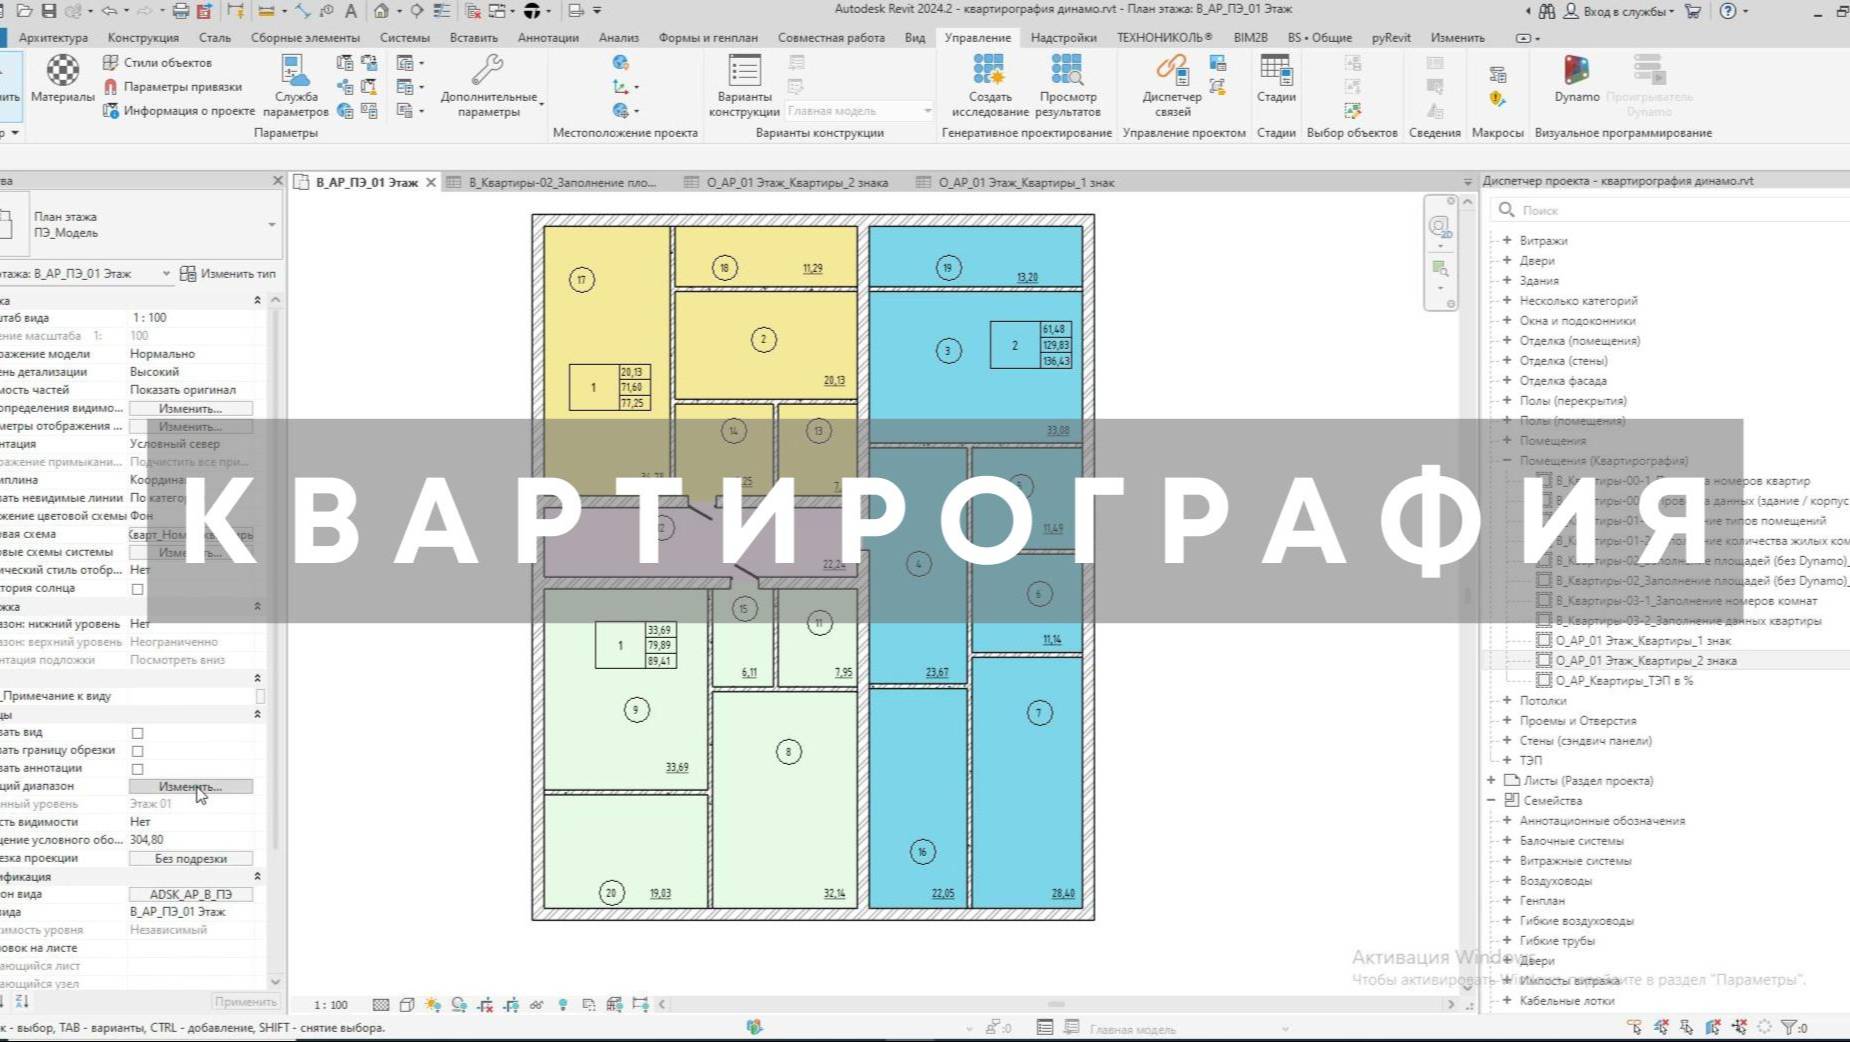Expand the Витражи tree node
The height and width of the screenshot is (1042, 1850).
point(1507,240)
